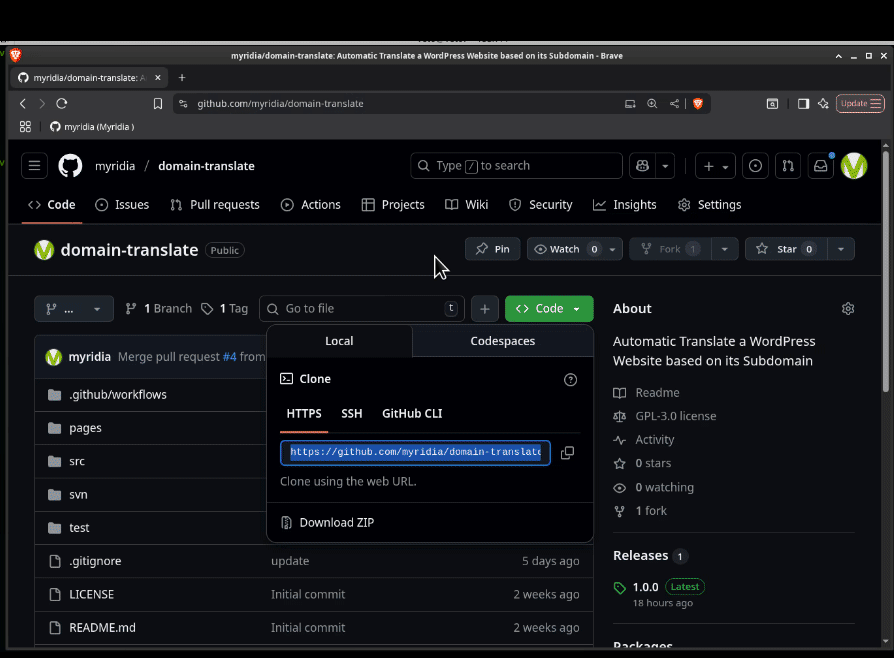Open the About settings gear icon

click(x=848, y=309)
